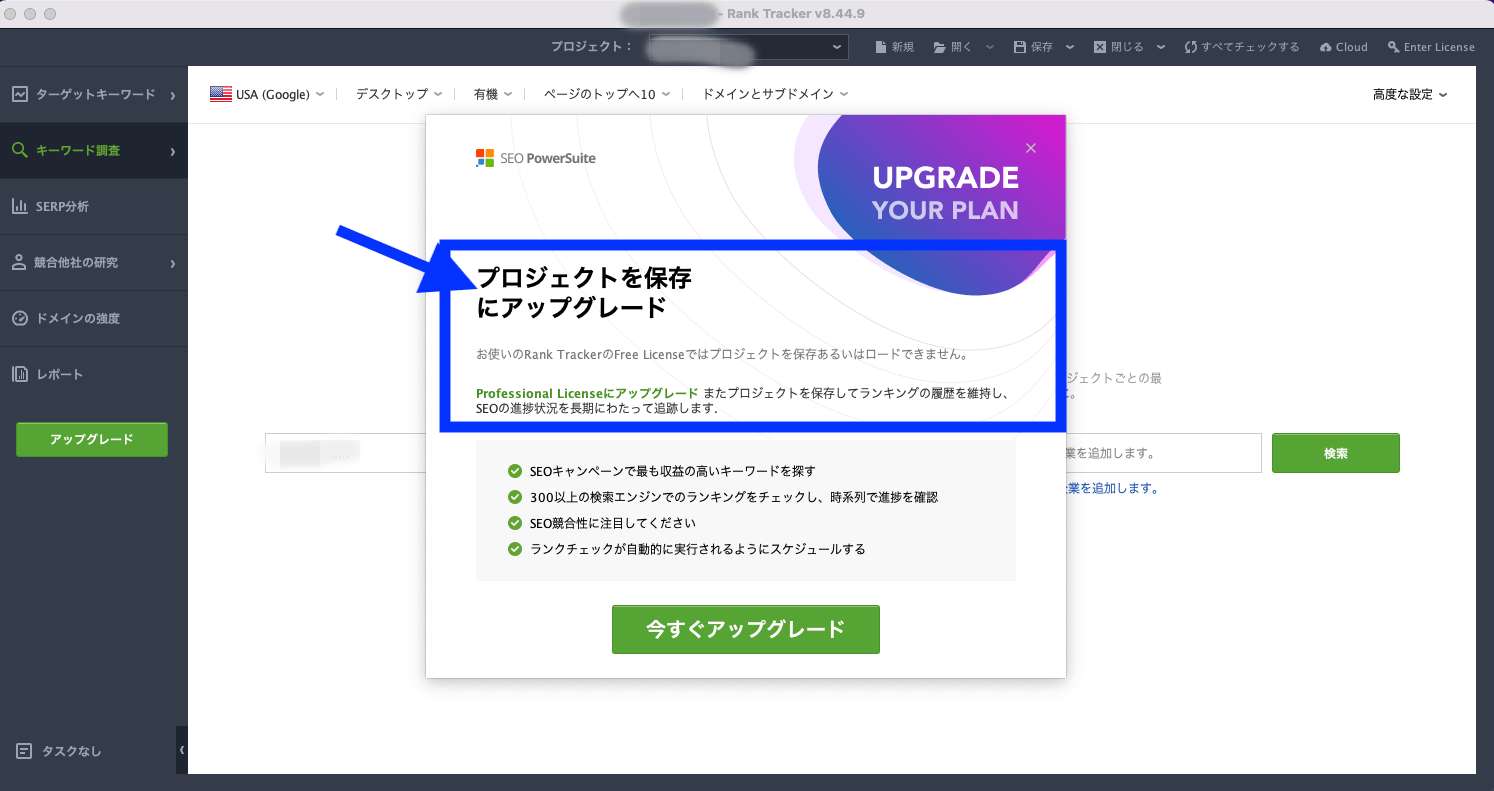Screen dimensions: 1494x791
Task: Click すべてチェックする refresh icon
Action: point(1191,47)
